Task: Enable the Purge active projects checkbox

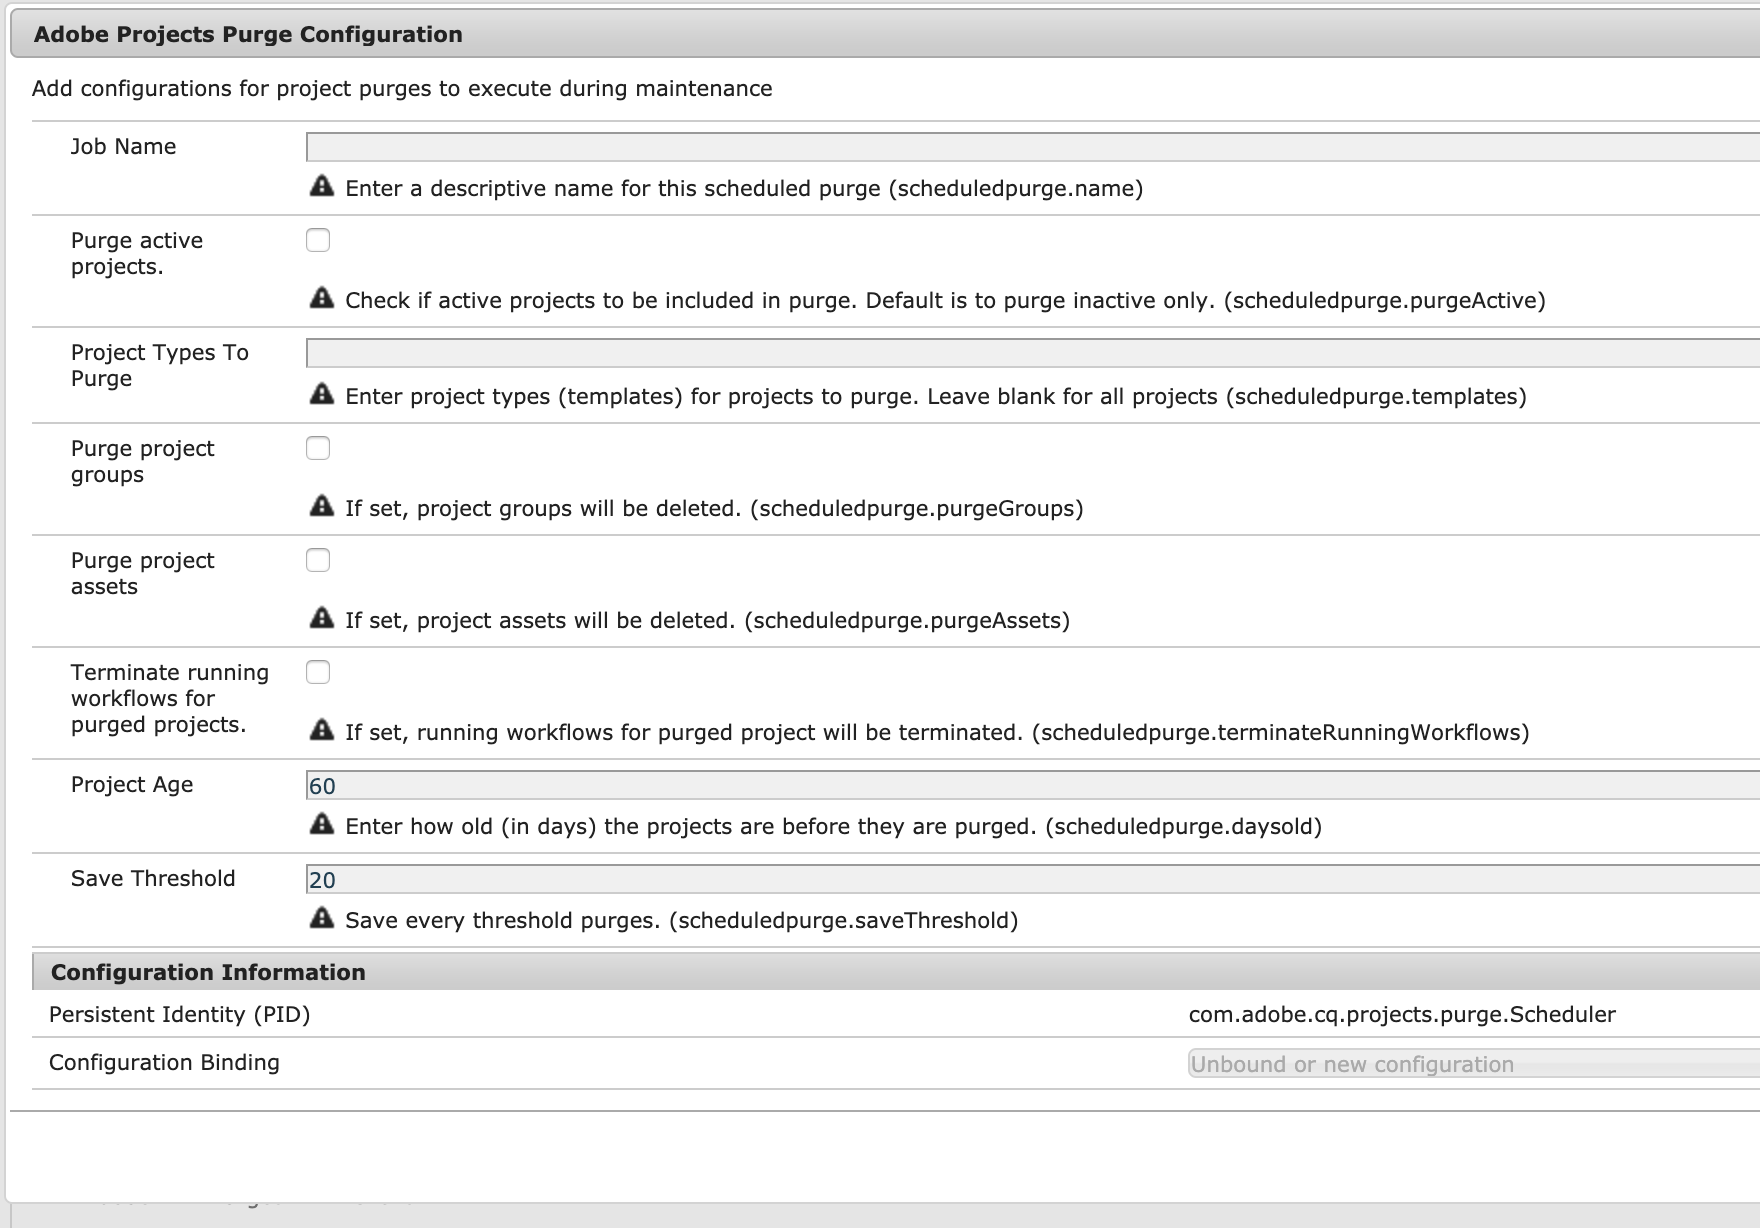Action: tap(318, 240)
